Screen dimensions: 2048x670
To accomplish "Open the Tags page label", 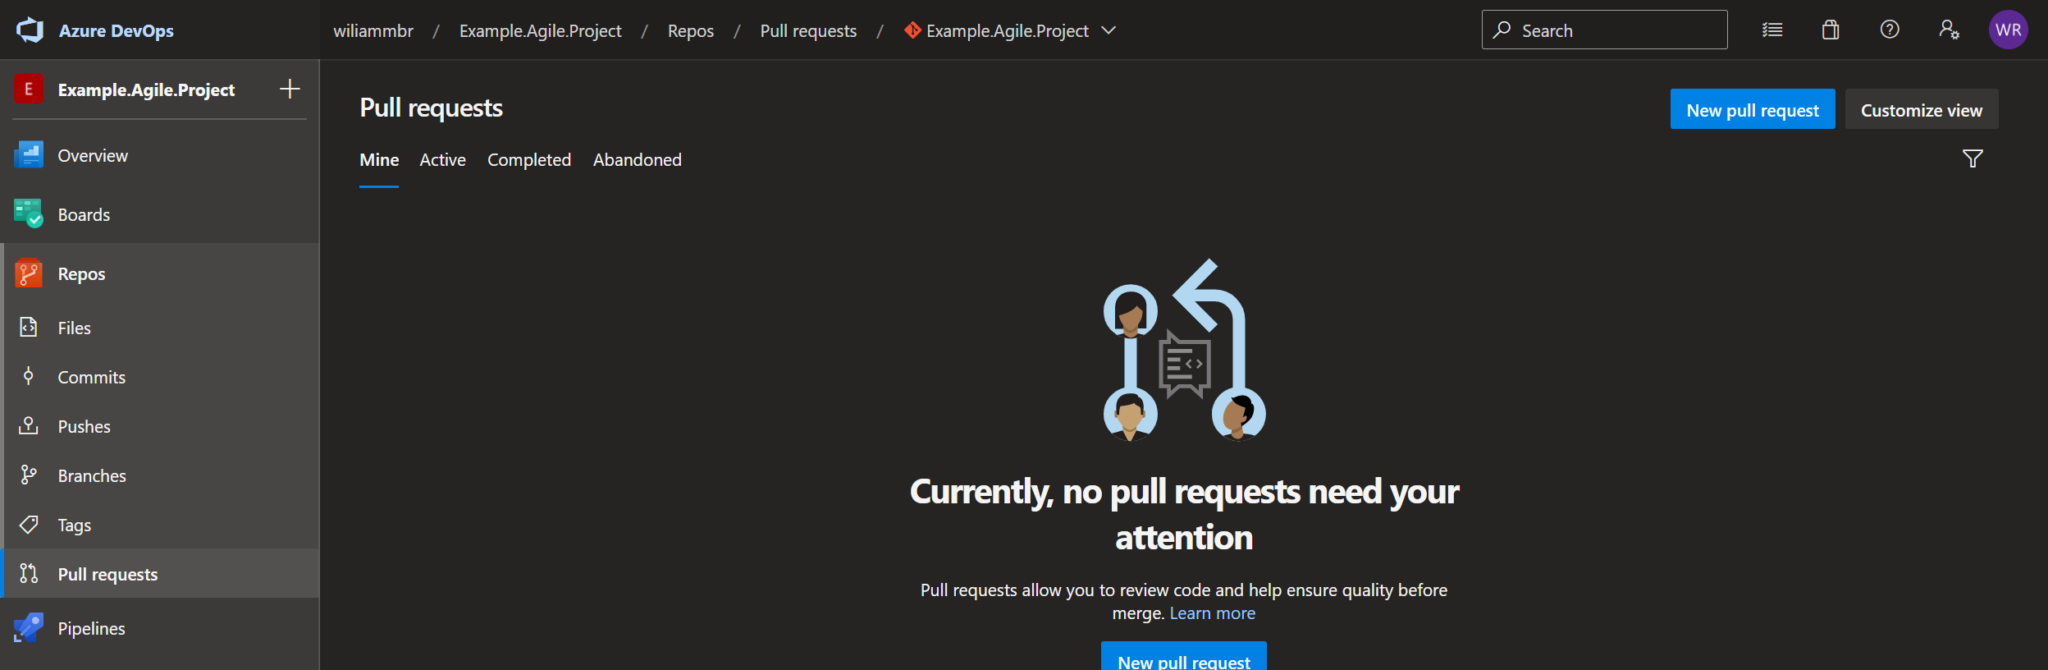I will click(74, 526).
